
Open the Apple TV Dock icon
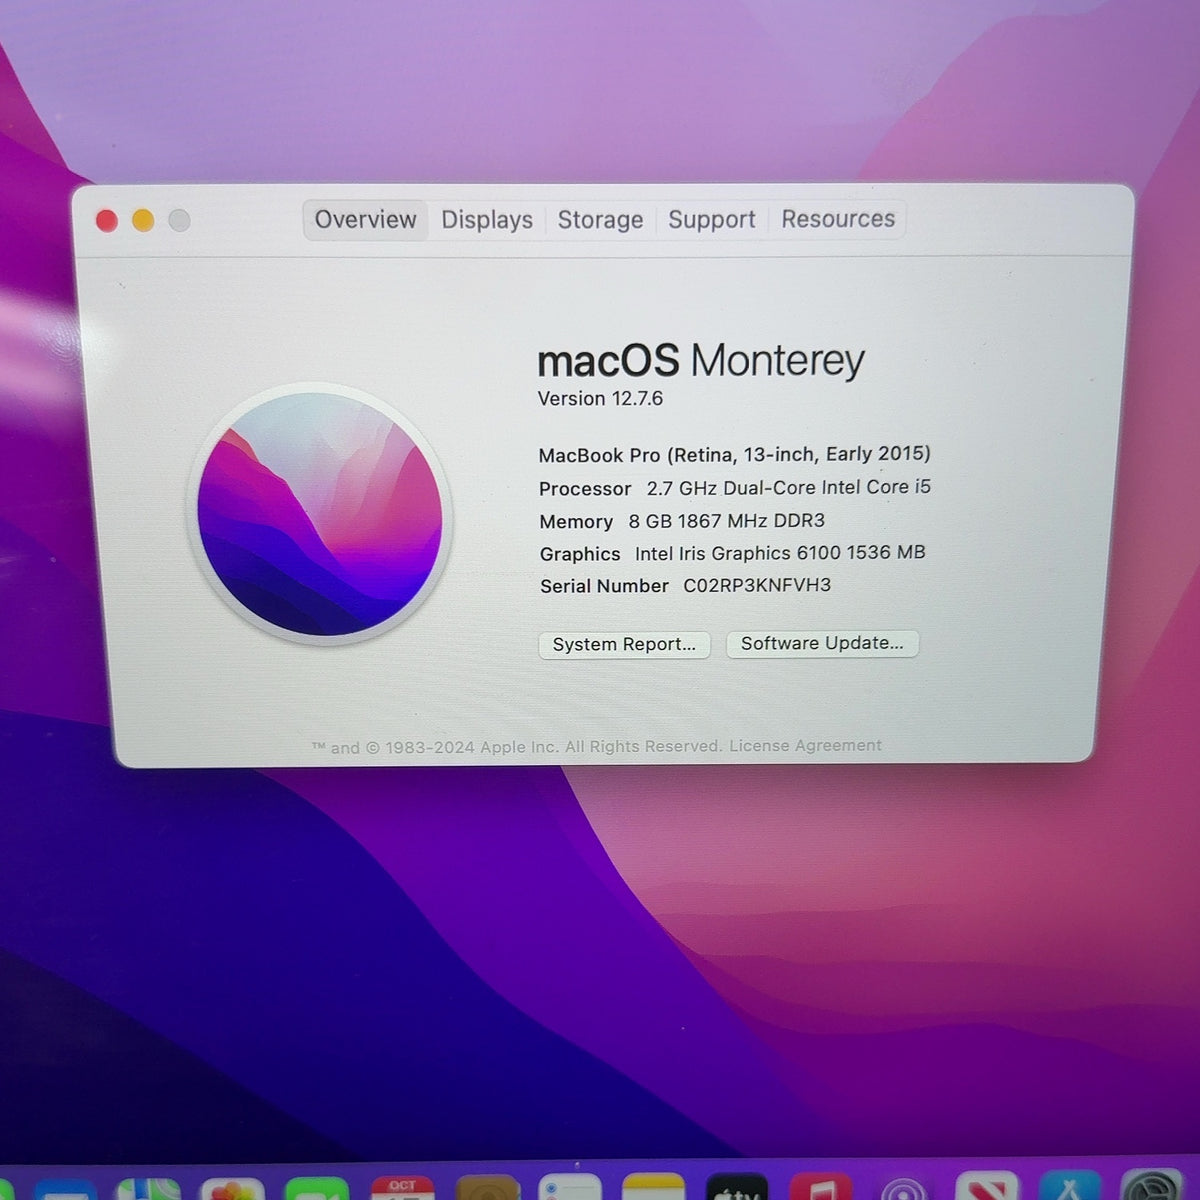[x=737, y=1188]
